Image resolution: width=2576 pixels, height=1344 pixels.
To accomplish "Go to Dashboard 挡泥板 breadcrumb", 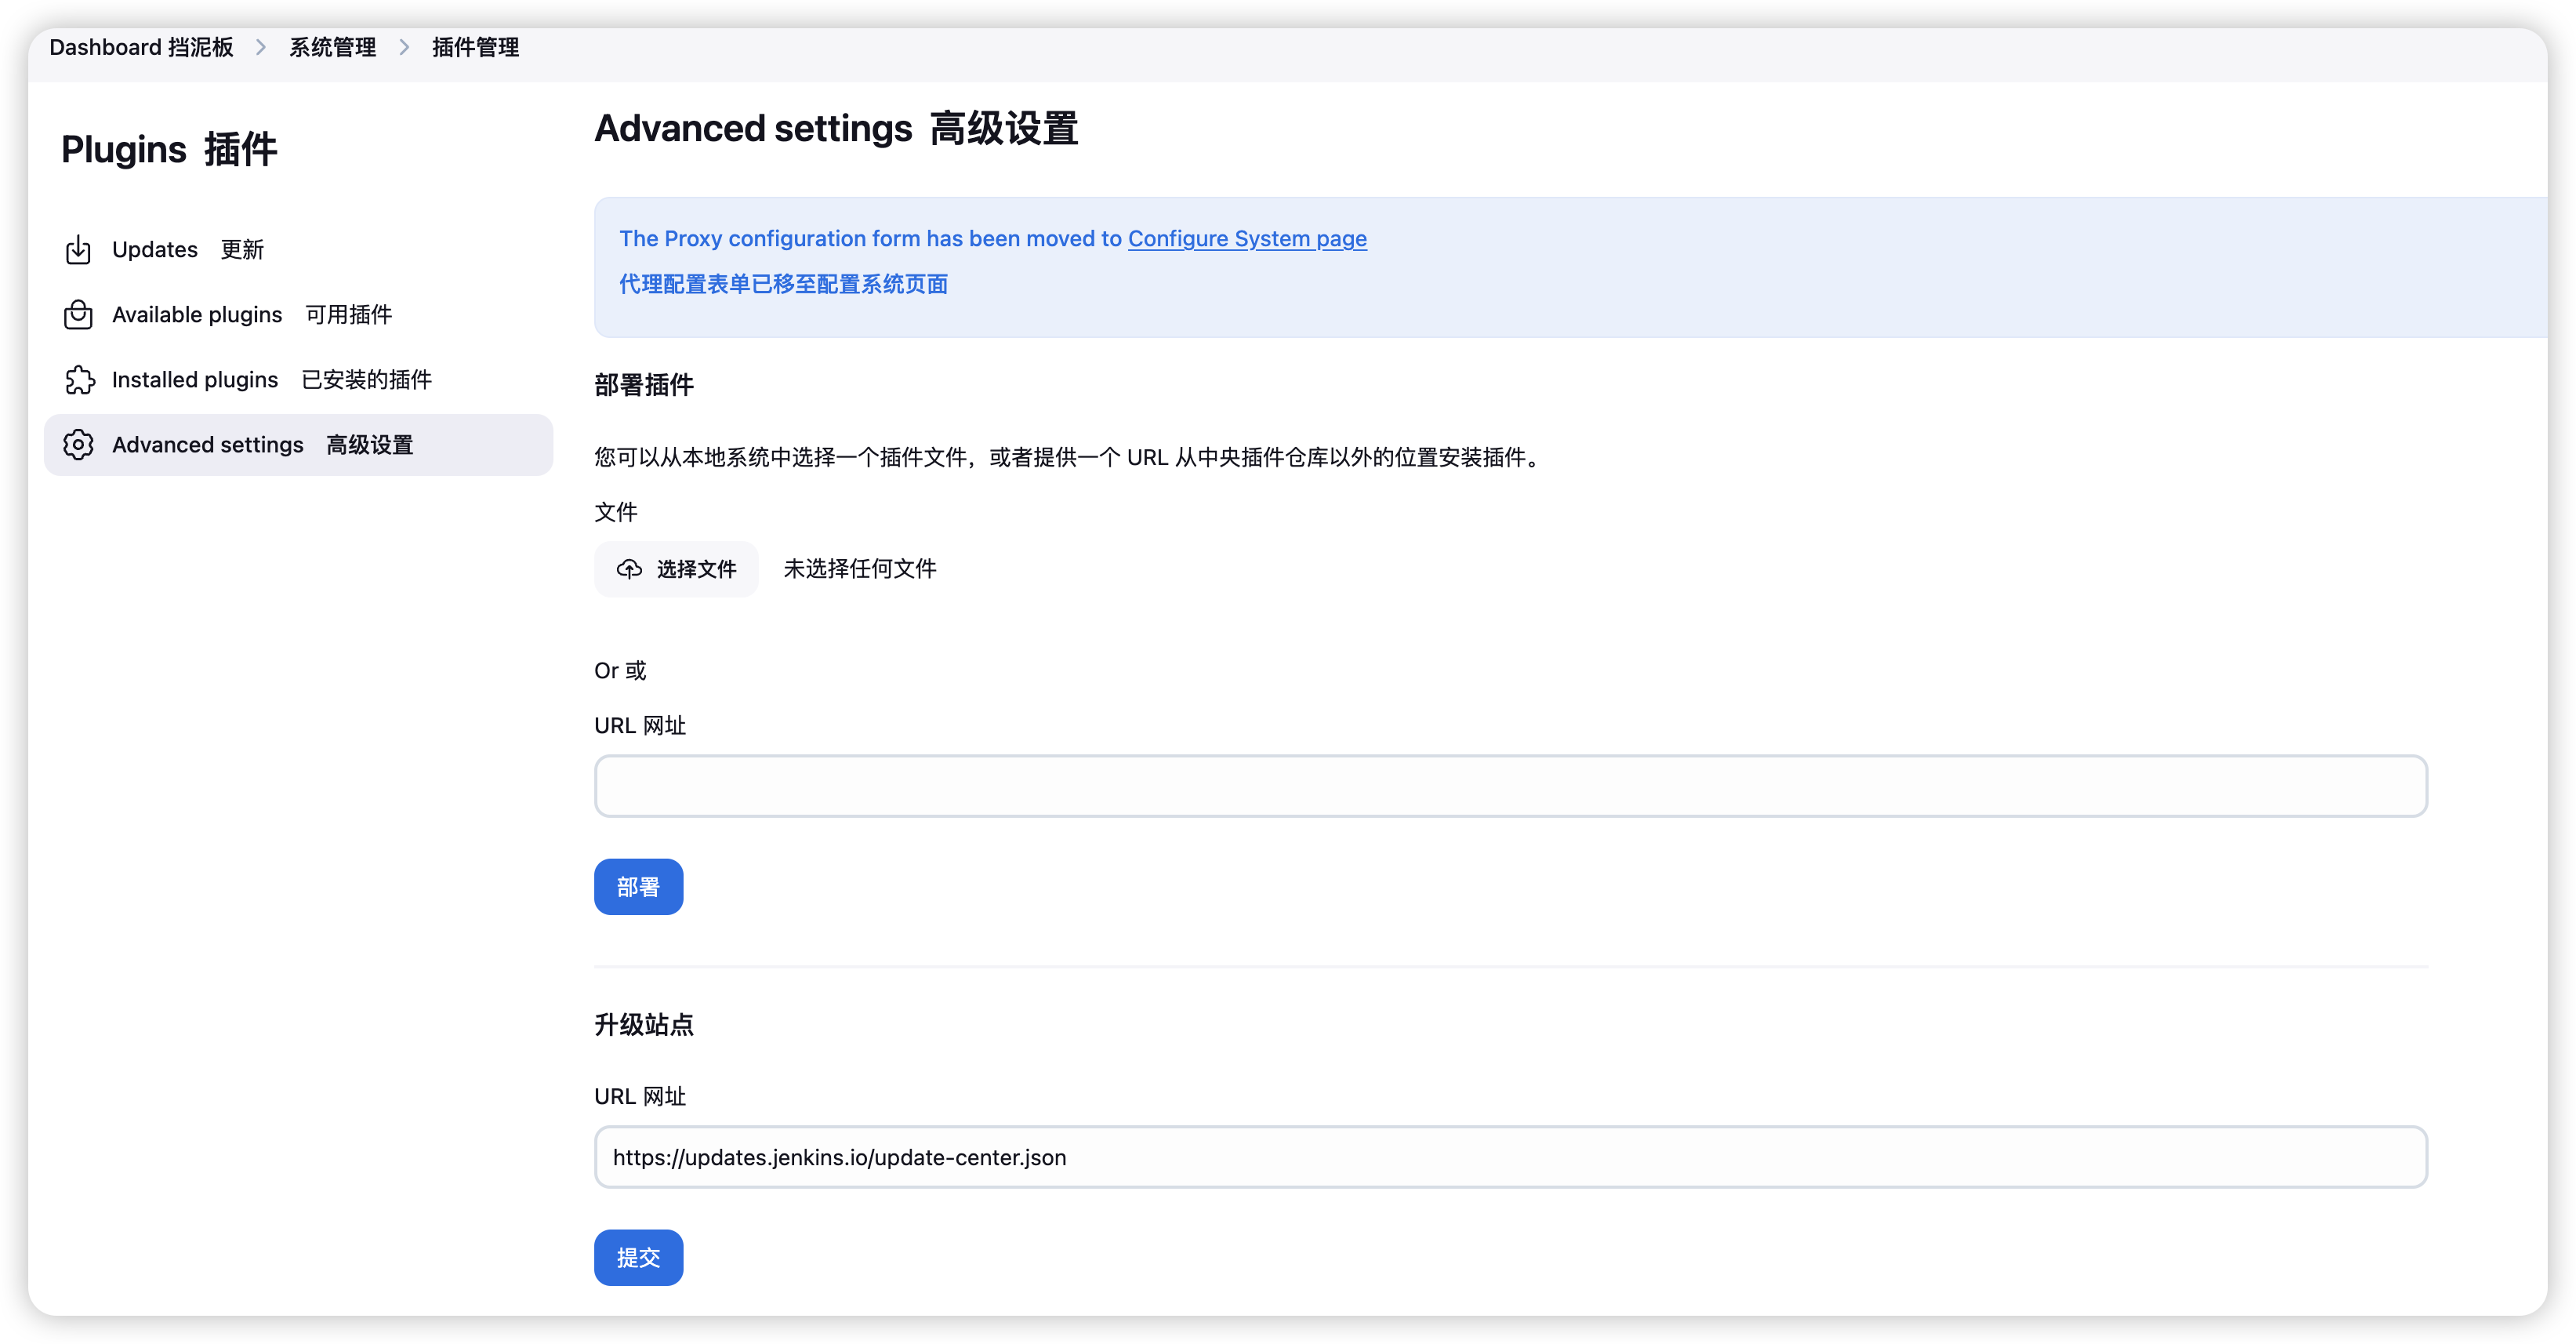I will coord(141,47).
